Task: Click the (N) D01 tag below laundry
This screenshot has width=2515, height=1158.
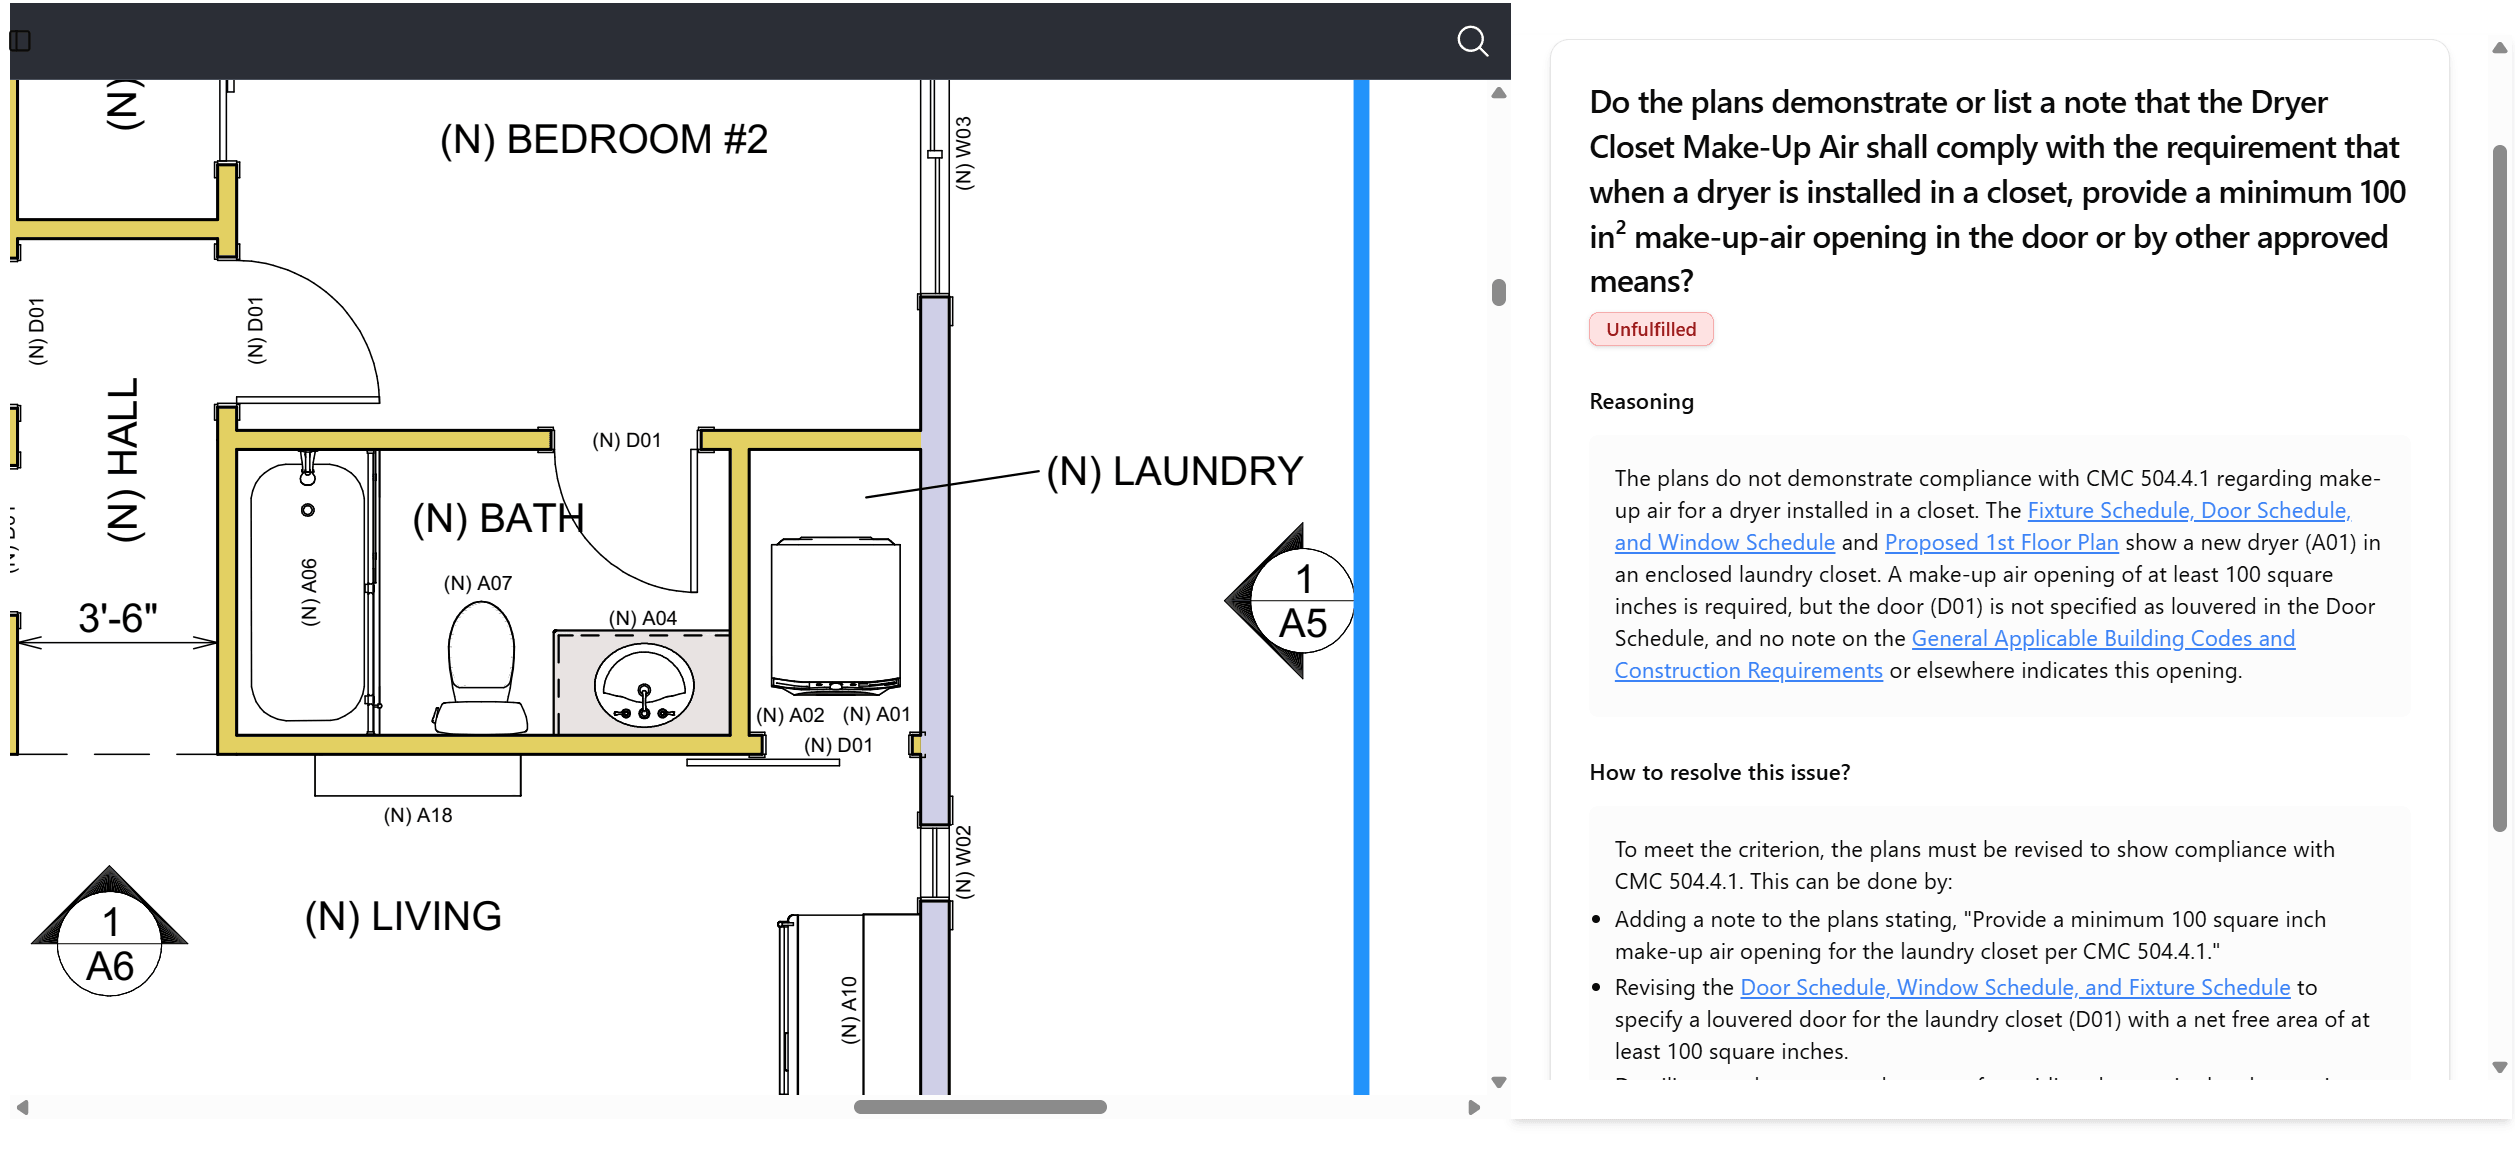Action: coord(838,745)
